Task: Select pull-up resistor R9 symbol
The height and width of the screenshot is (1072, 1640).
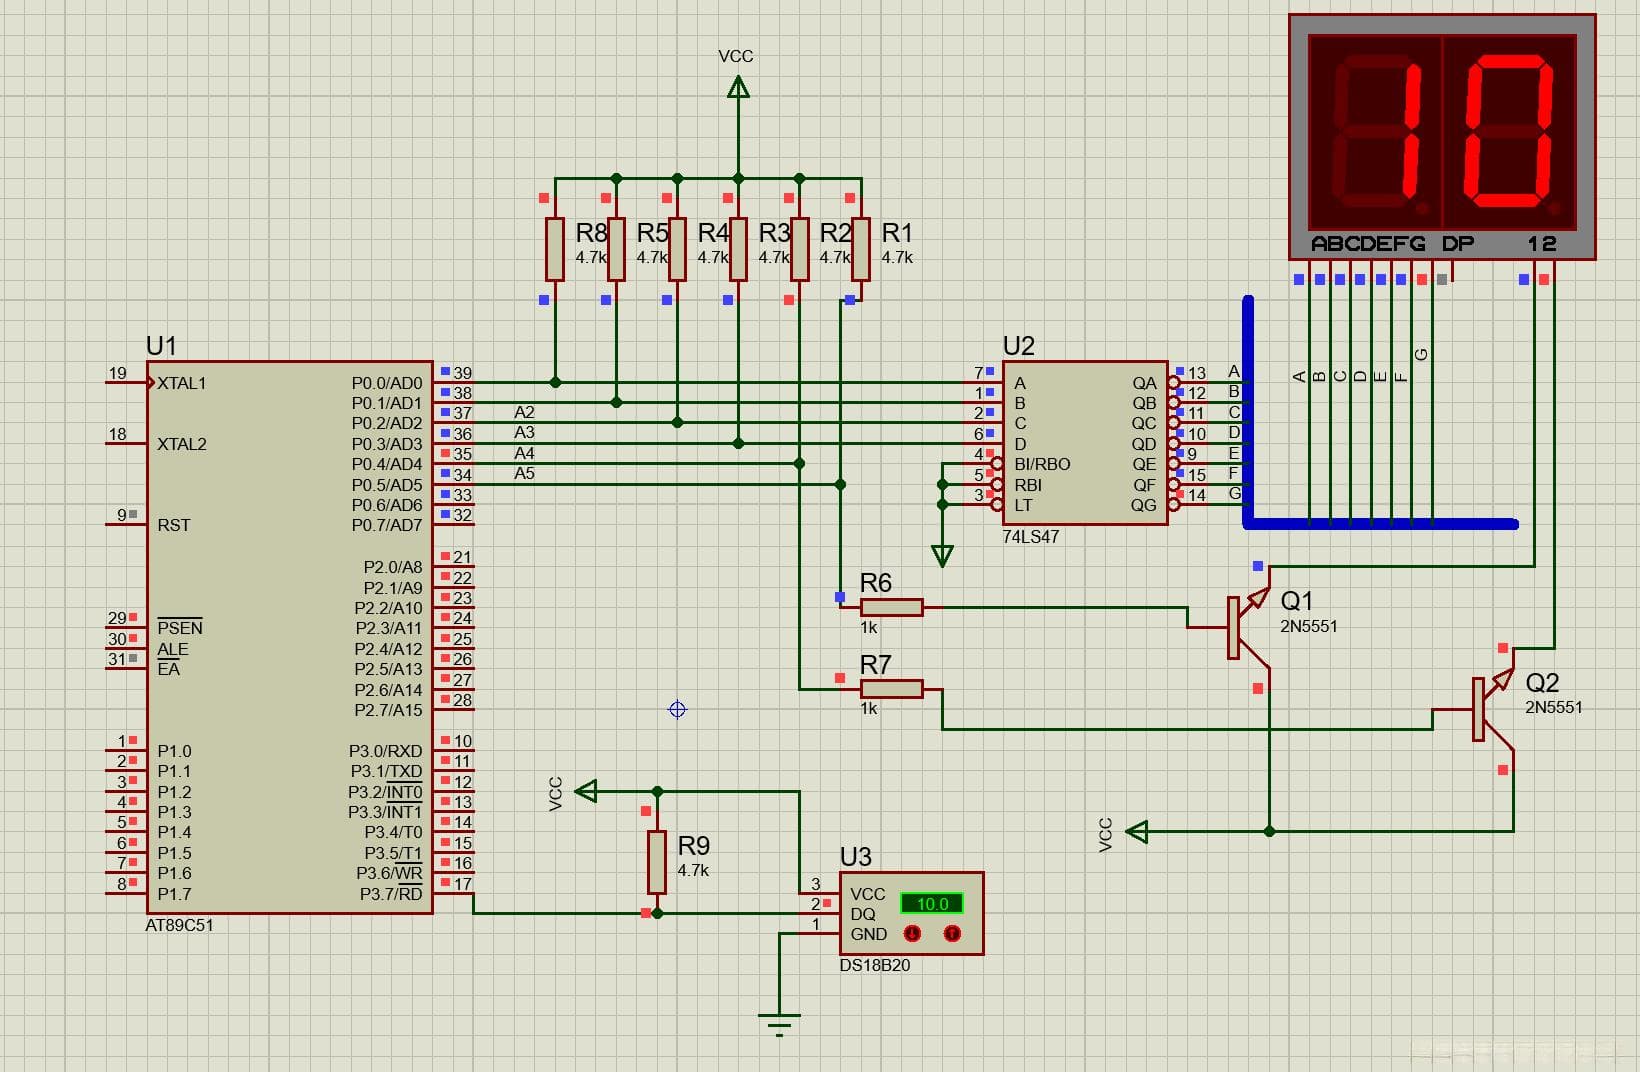Action: [656, 862]
